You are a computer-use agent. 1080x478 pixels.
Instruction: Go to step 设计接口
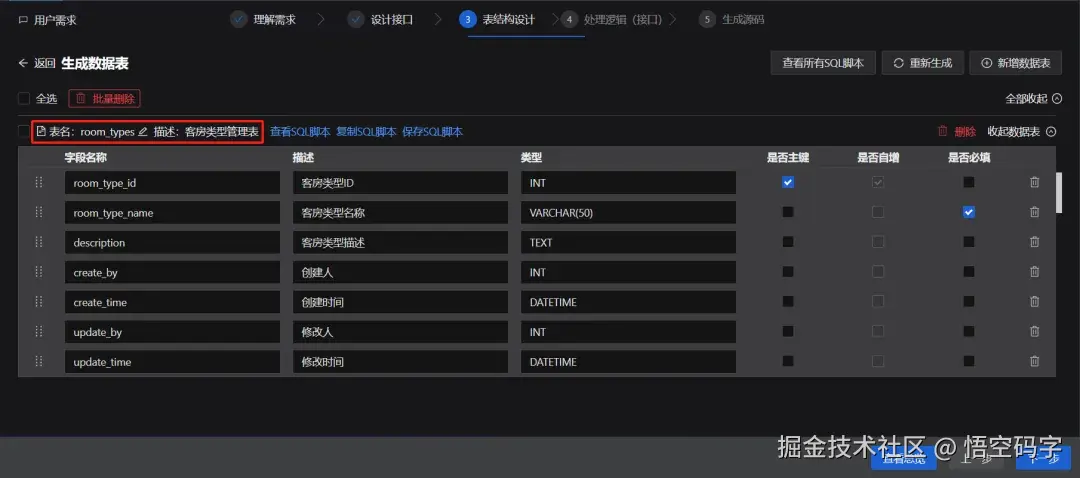380,20
